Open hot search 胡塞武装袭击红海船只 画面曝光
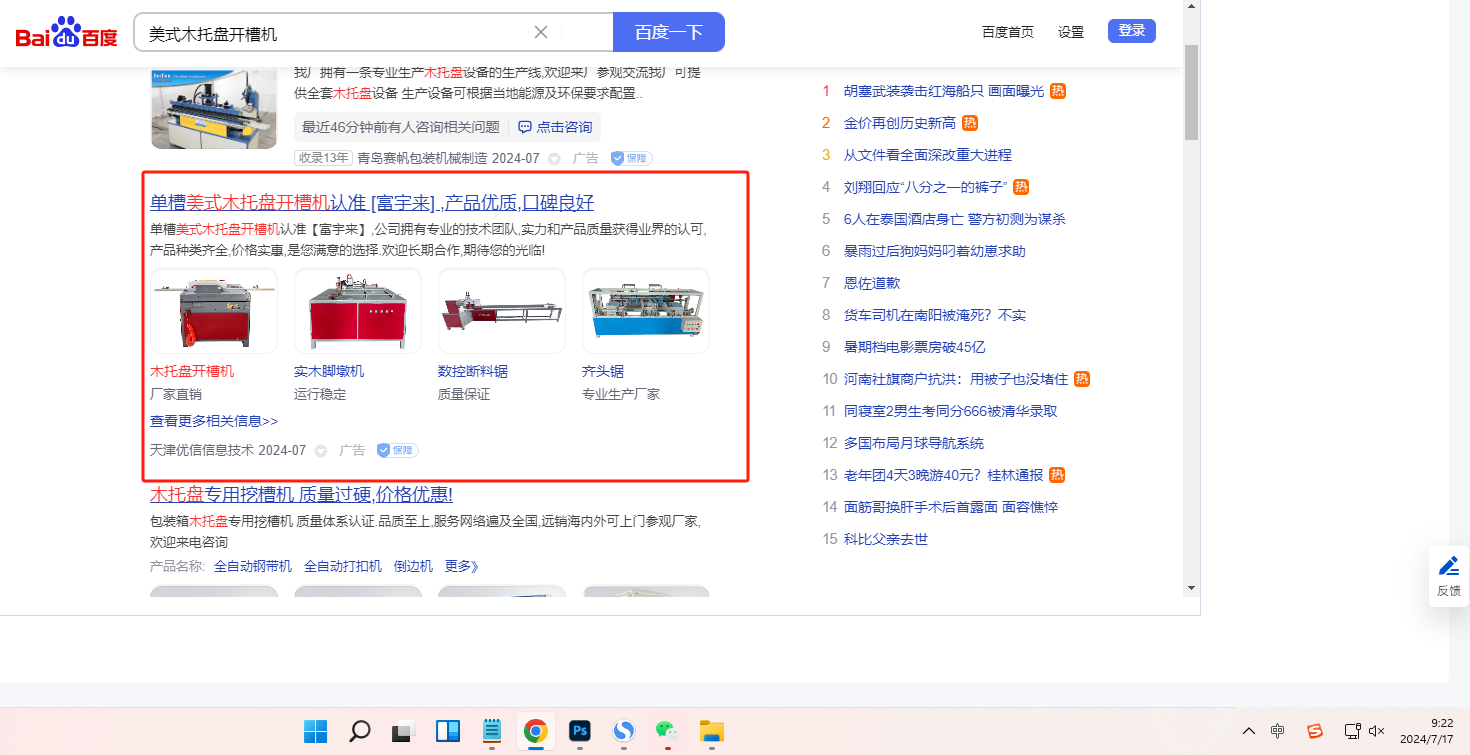Viewport: 1470px width, 755px height. click(944, 91)
